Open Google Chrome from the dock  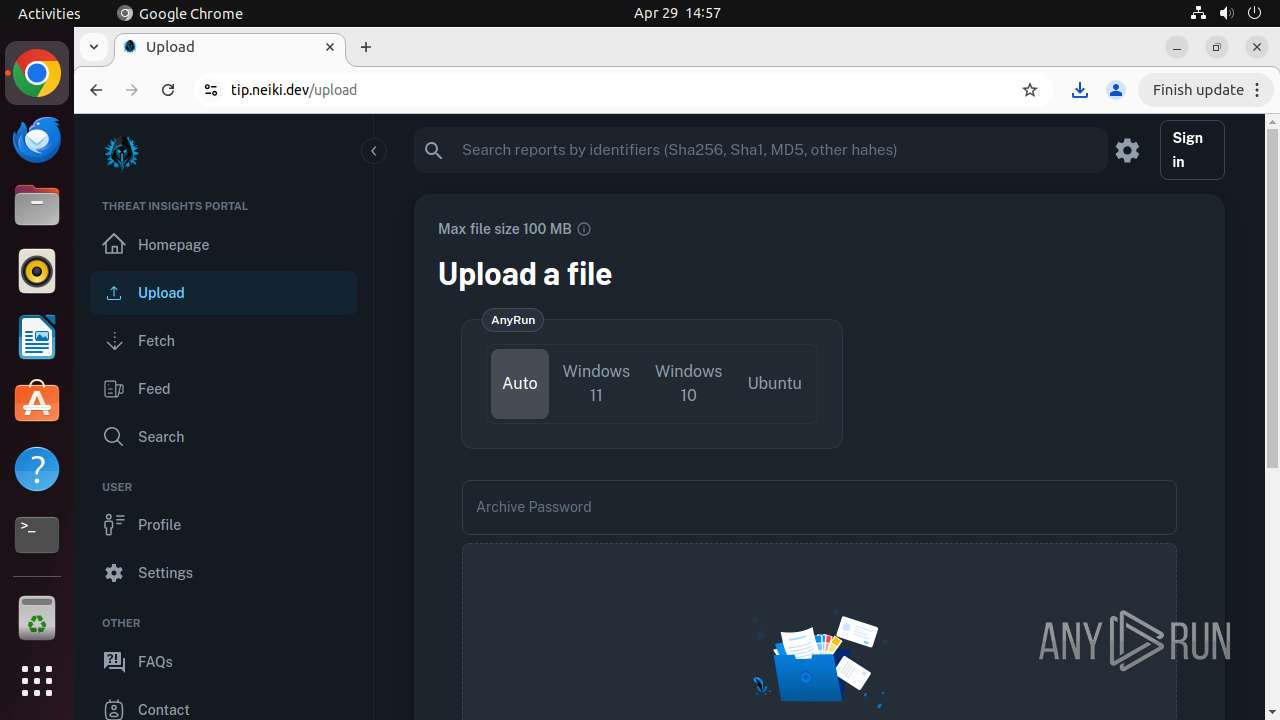(37, 74)
